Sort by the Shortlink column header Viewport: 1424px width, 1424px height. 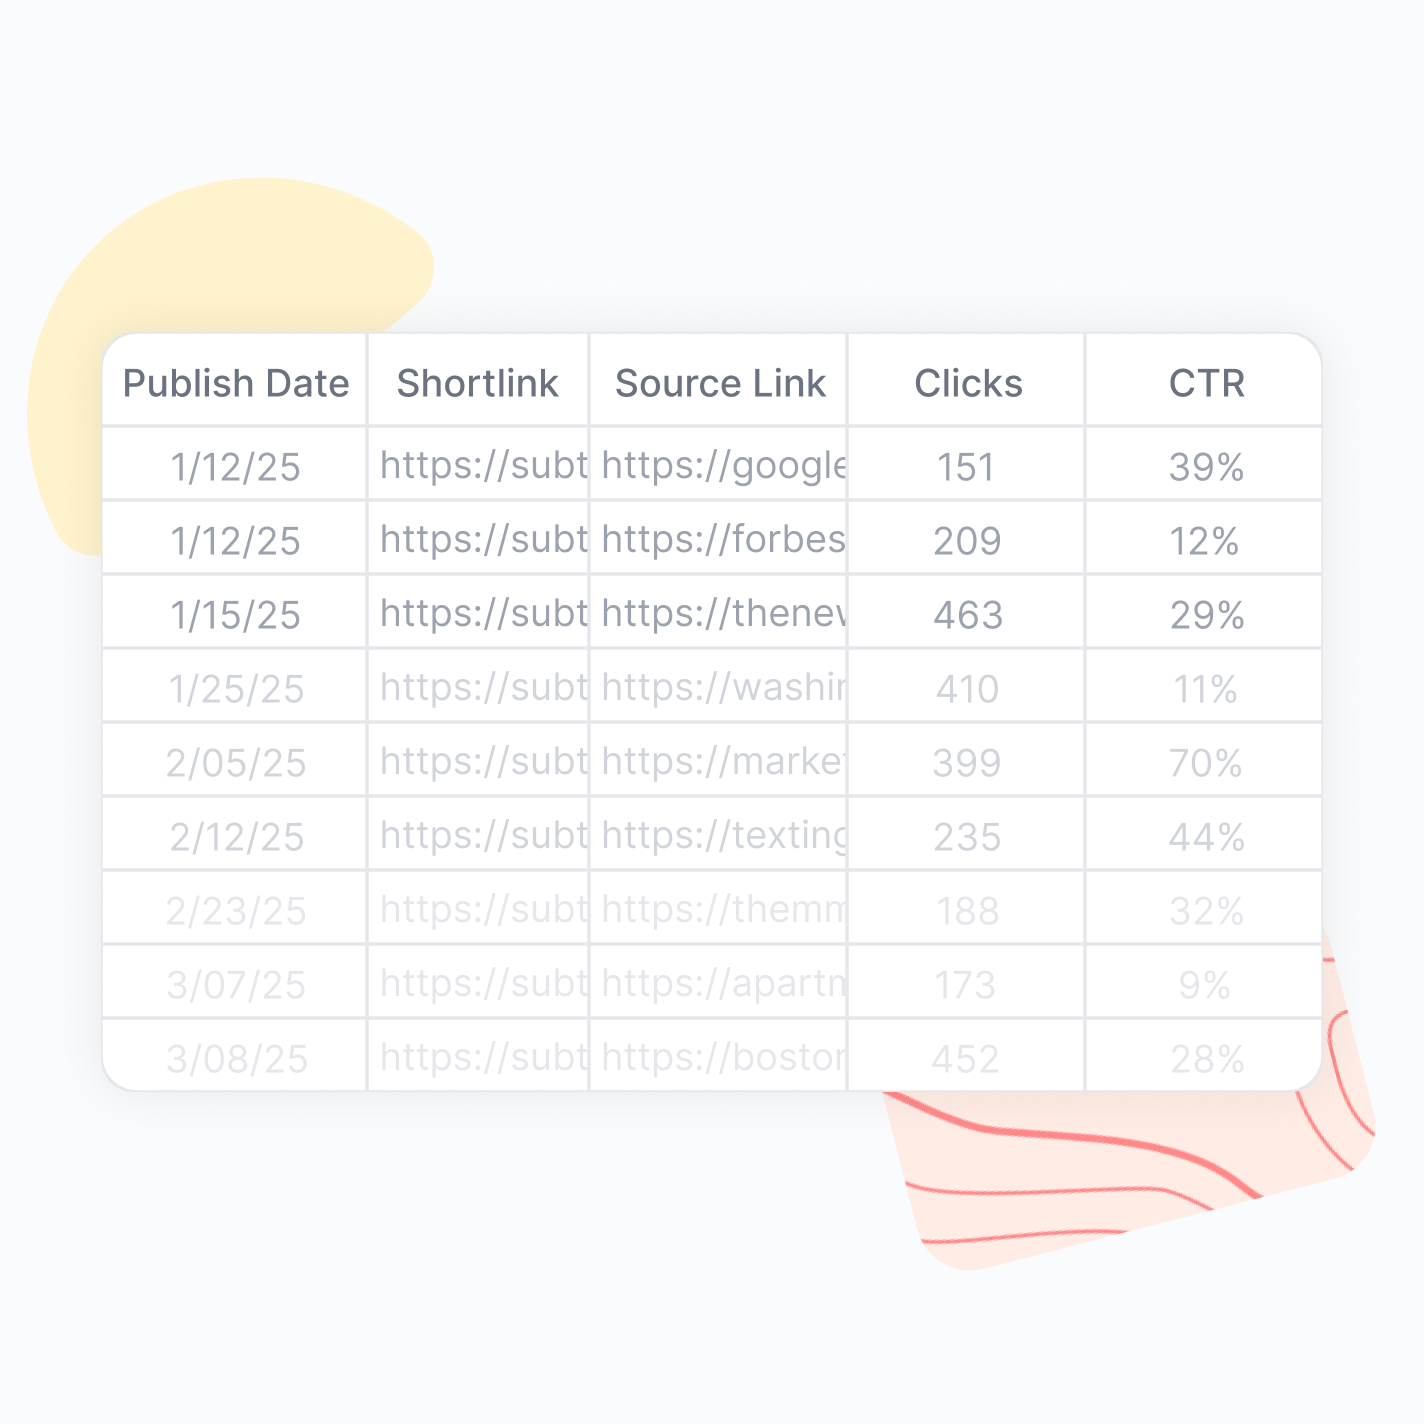(478, 383)
